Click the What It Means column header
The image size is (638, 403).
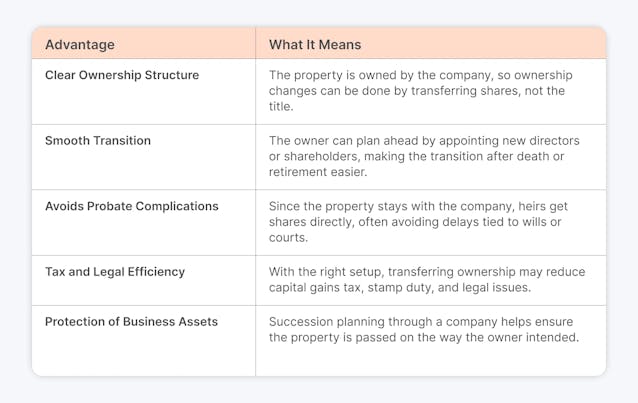[315, 44]
